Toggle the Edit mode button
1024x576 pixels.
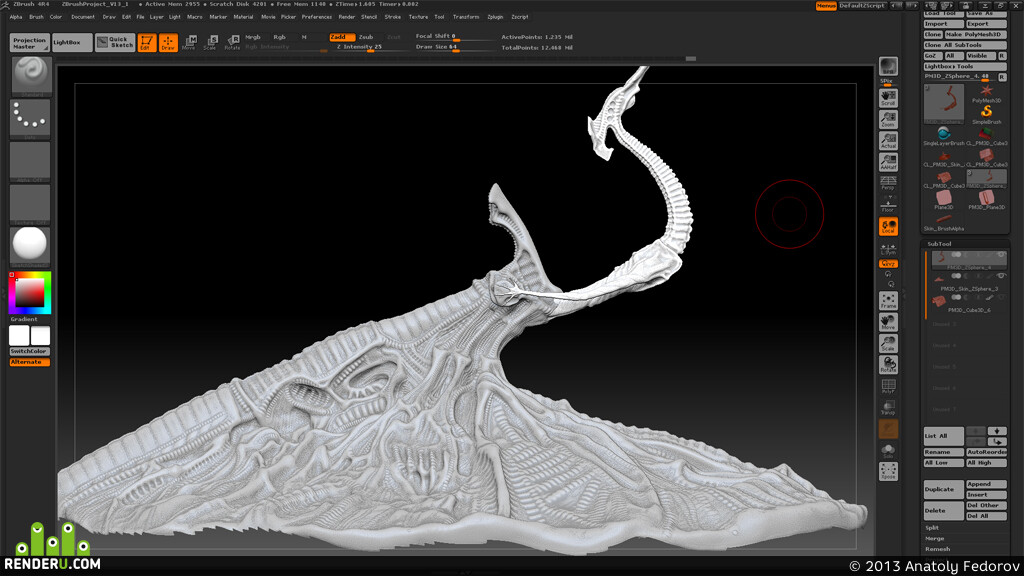coord(147,43)
